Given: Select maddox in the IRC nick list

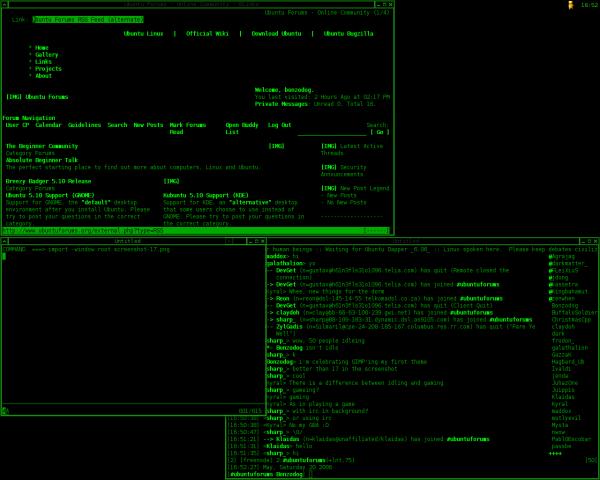Looking at the screenshot, I should 561,411.
